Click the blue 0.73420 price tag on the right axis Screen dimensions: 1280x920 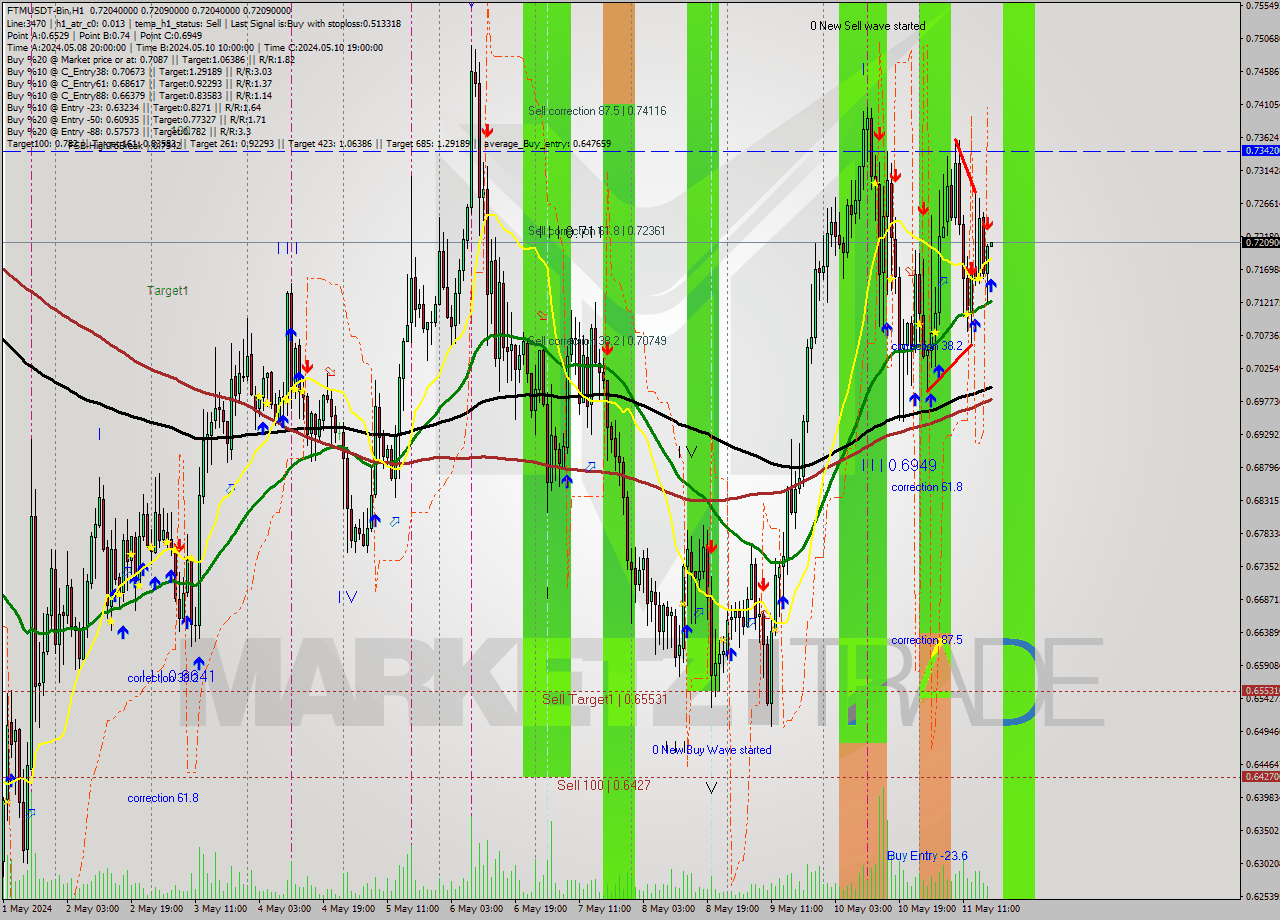click(1258, 152)
